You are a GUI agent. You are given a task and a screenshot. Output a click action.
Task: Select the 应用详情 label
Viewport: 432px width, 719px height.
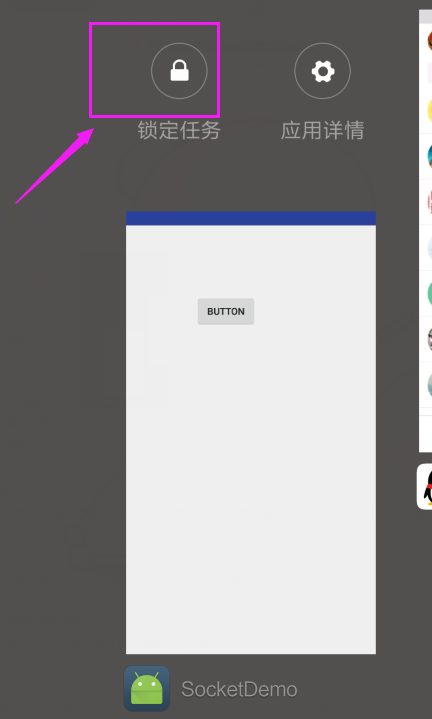click(322, 130)
